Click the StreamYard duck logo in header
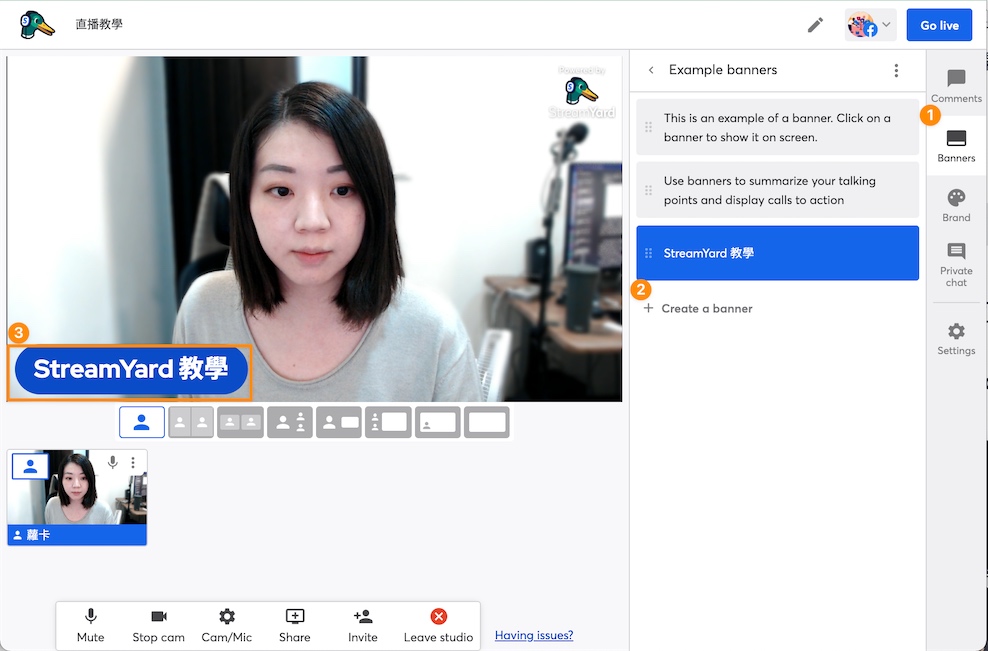This screenshot has height=651, width=988. point(37,25)
